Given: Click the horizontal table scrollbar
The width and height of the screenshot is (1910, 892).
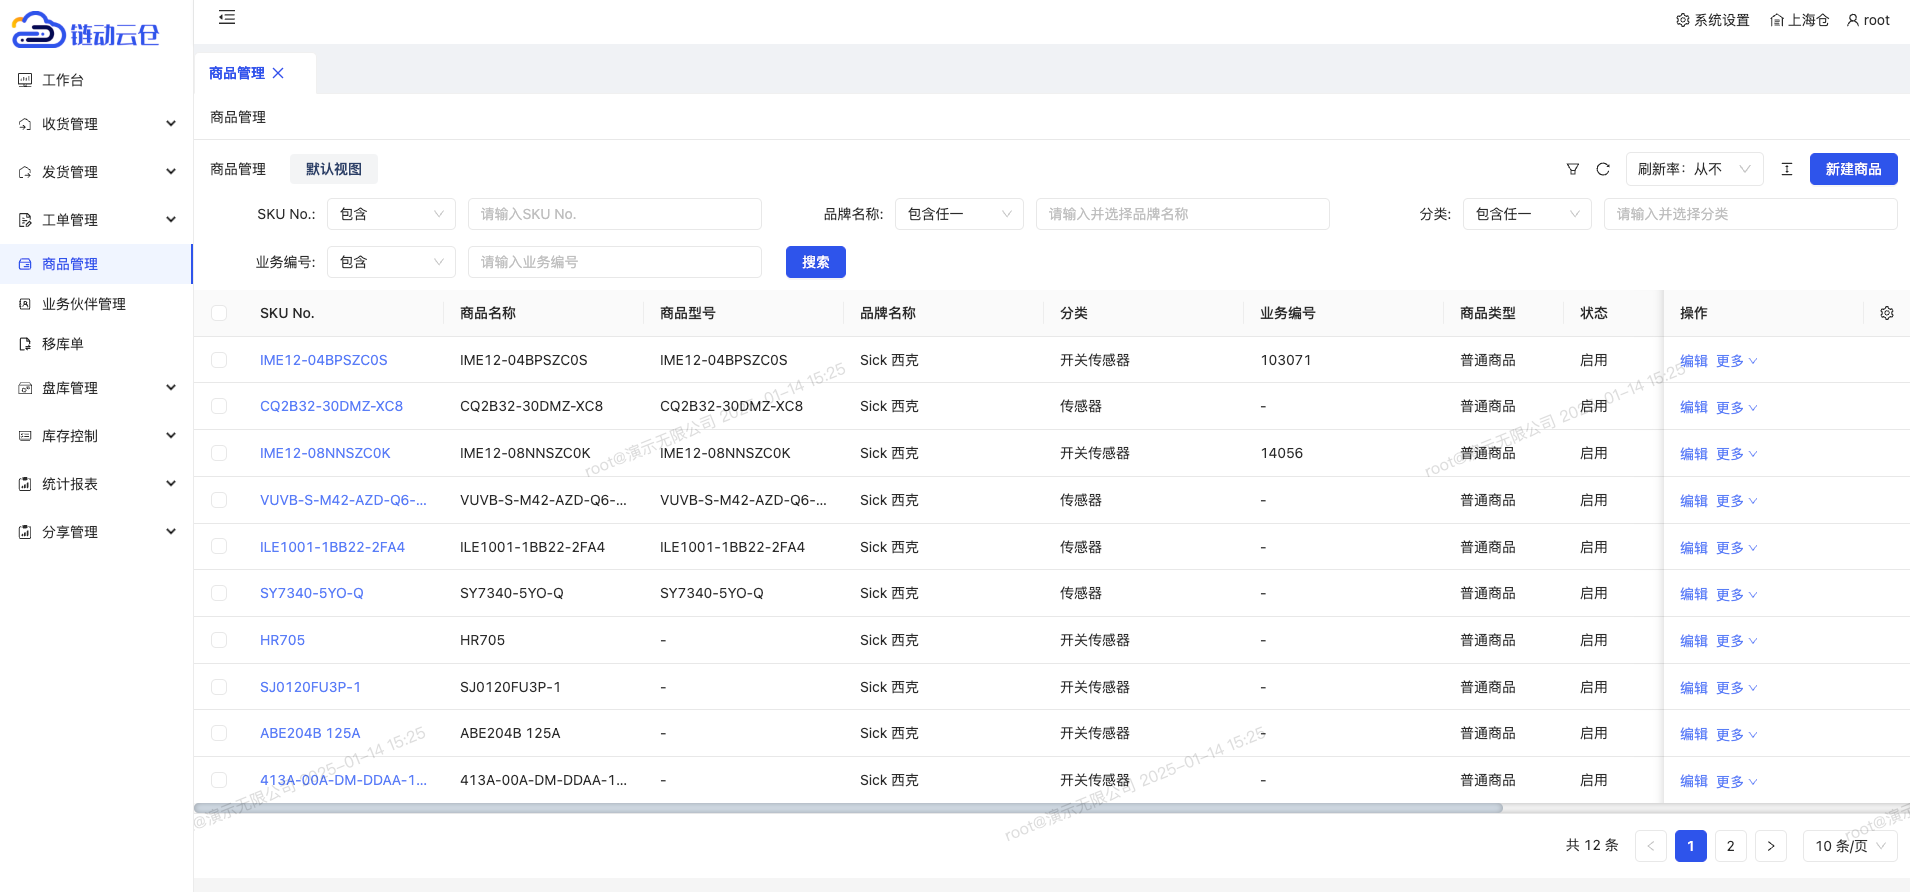Looking at the screenshot, I should tap(848, 808).
